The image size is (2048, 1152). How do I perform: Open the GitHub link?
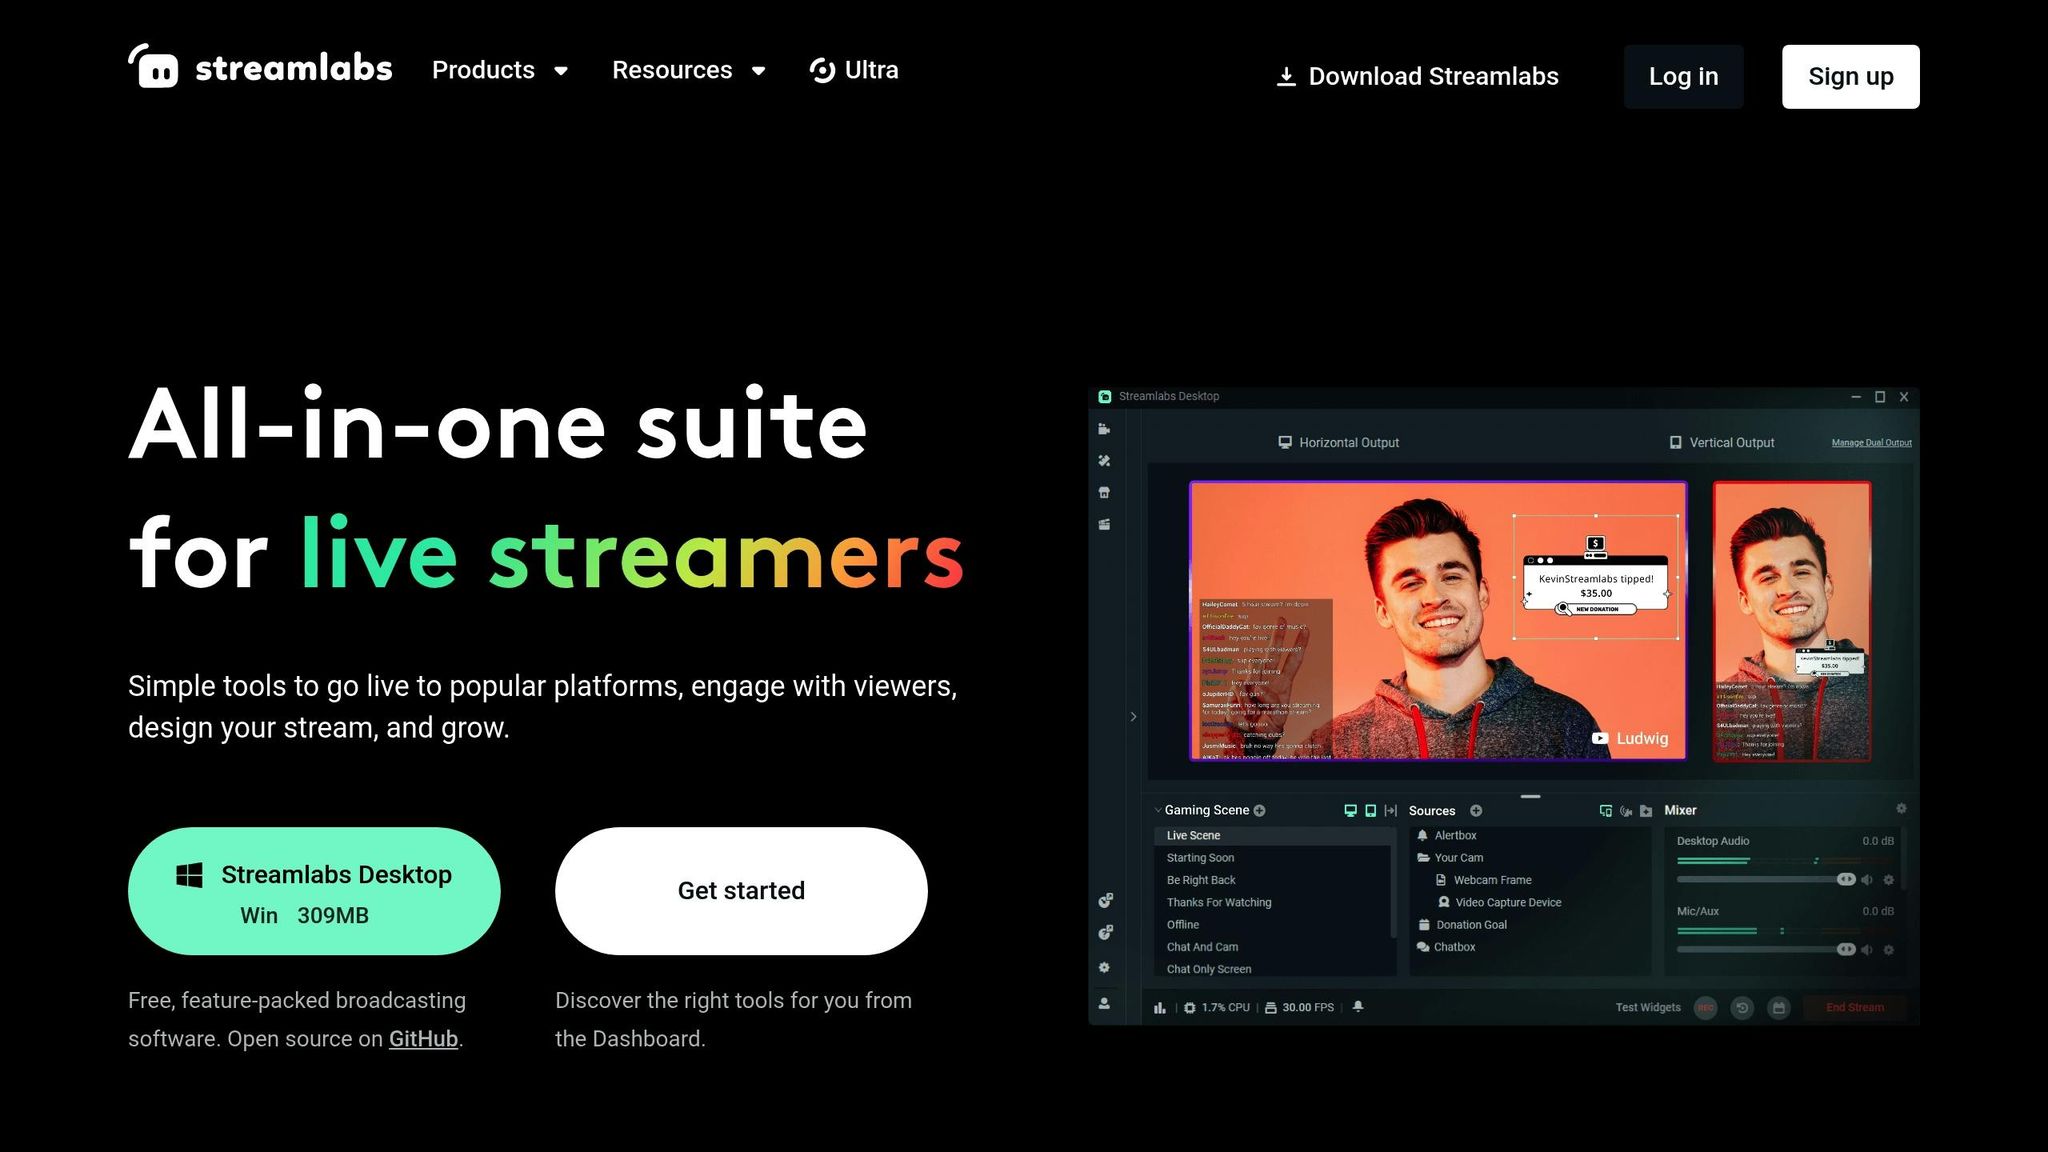pos(423,1039)
